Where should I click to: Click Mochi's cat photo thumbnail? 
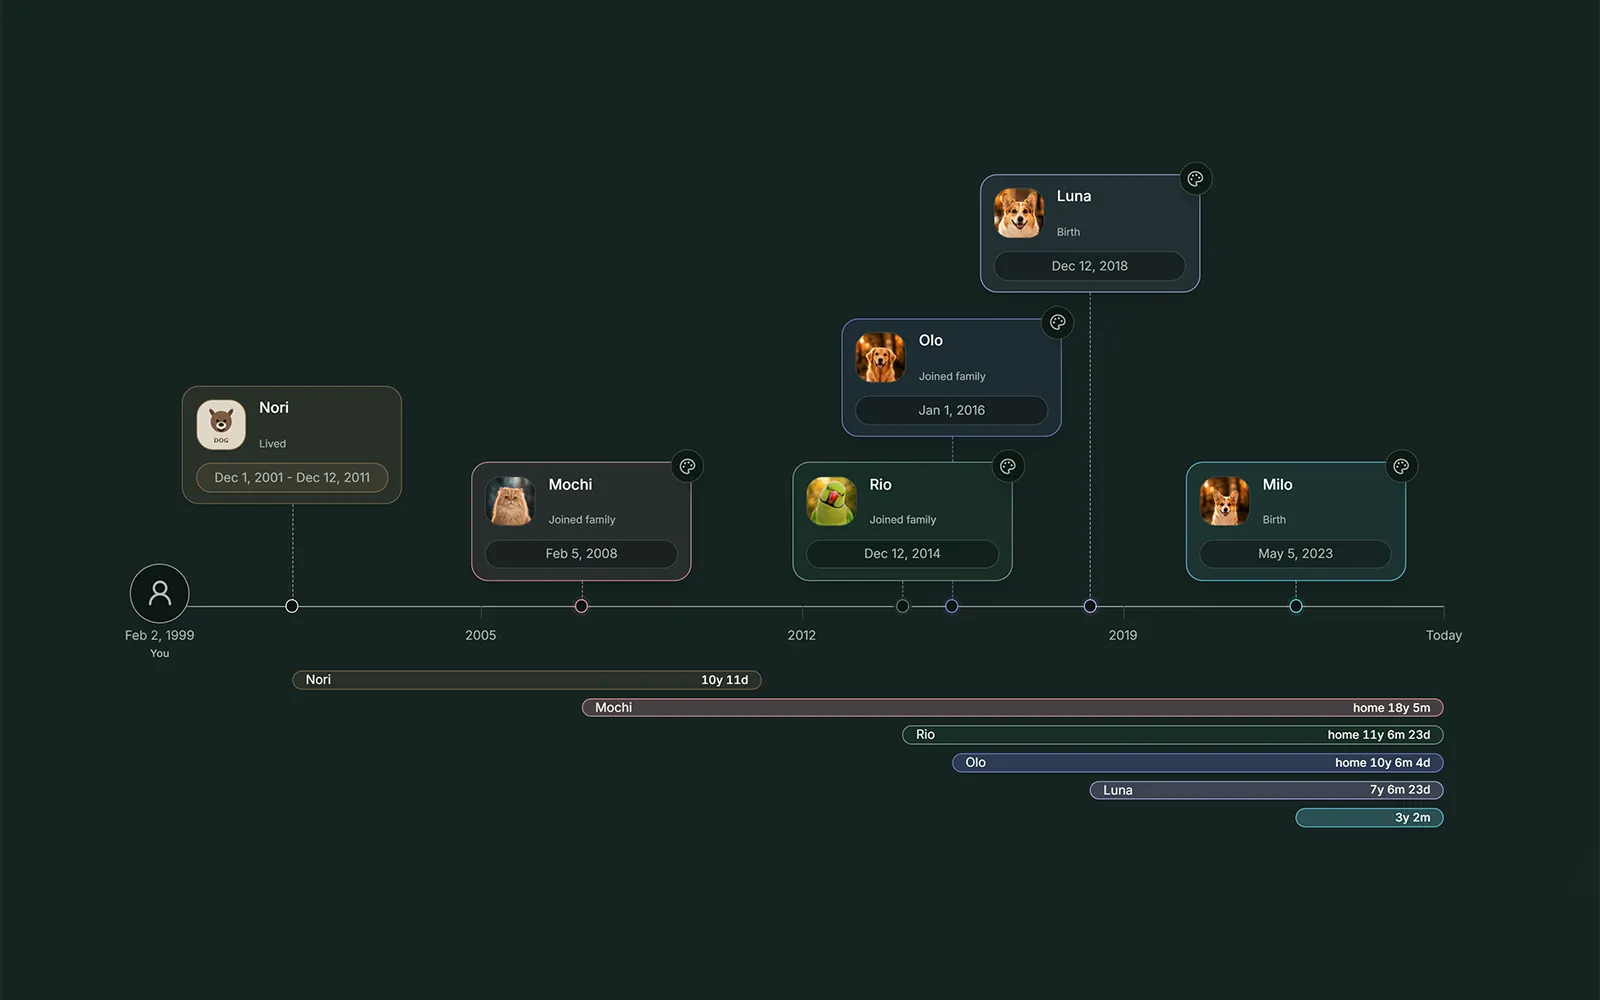click(510, 501)
